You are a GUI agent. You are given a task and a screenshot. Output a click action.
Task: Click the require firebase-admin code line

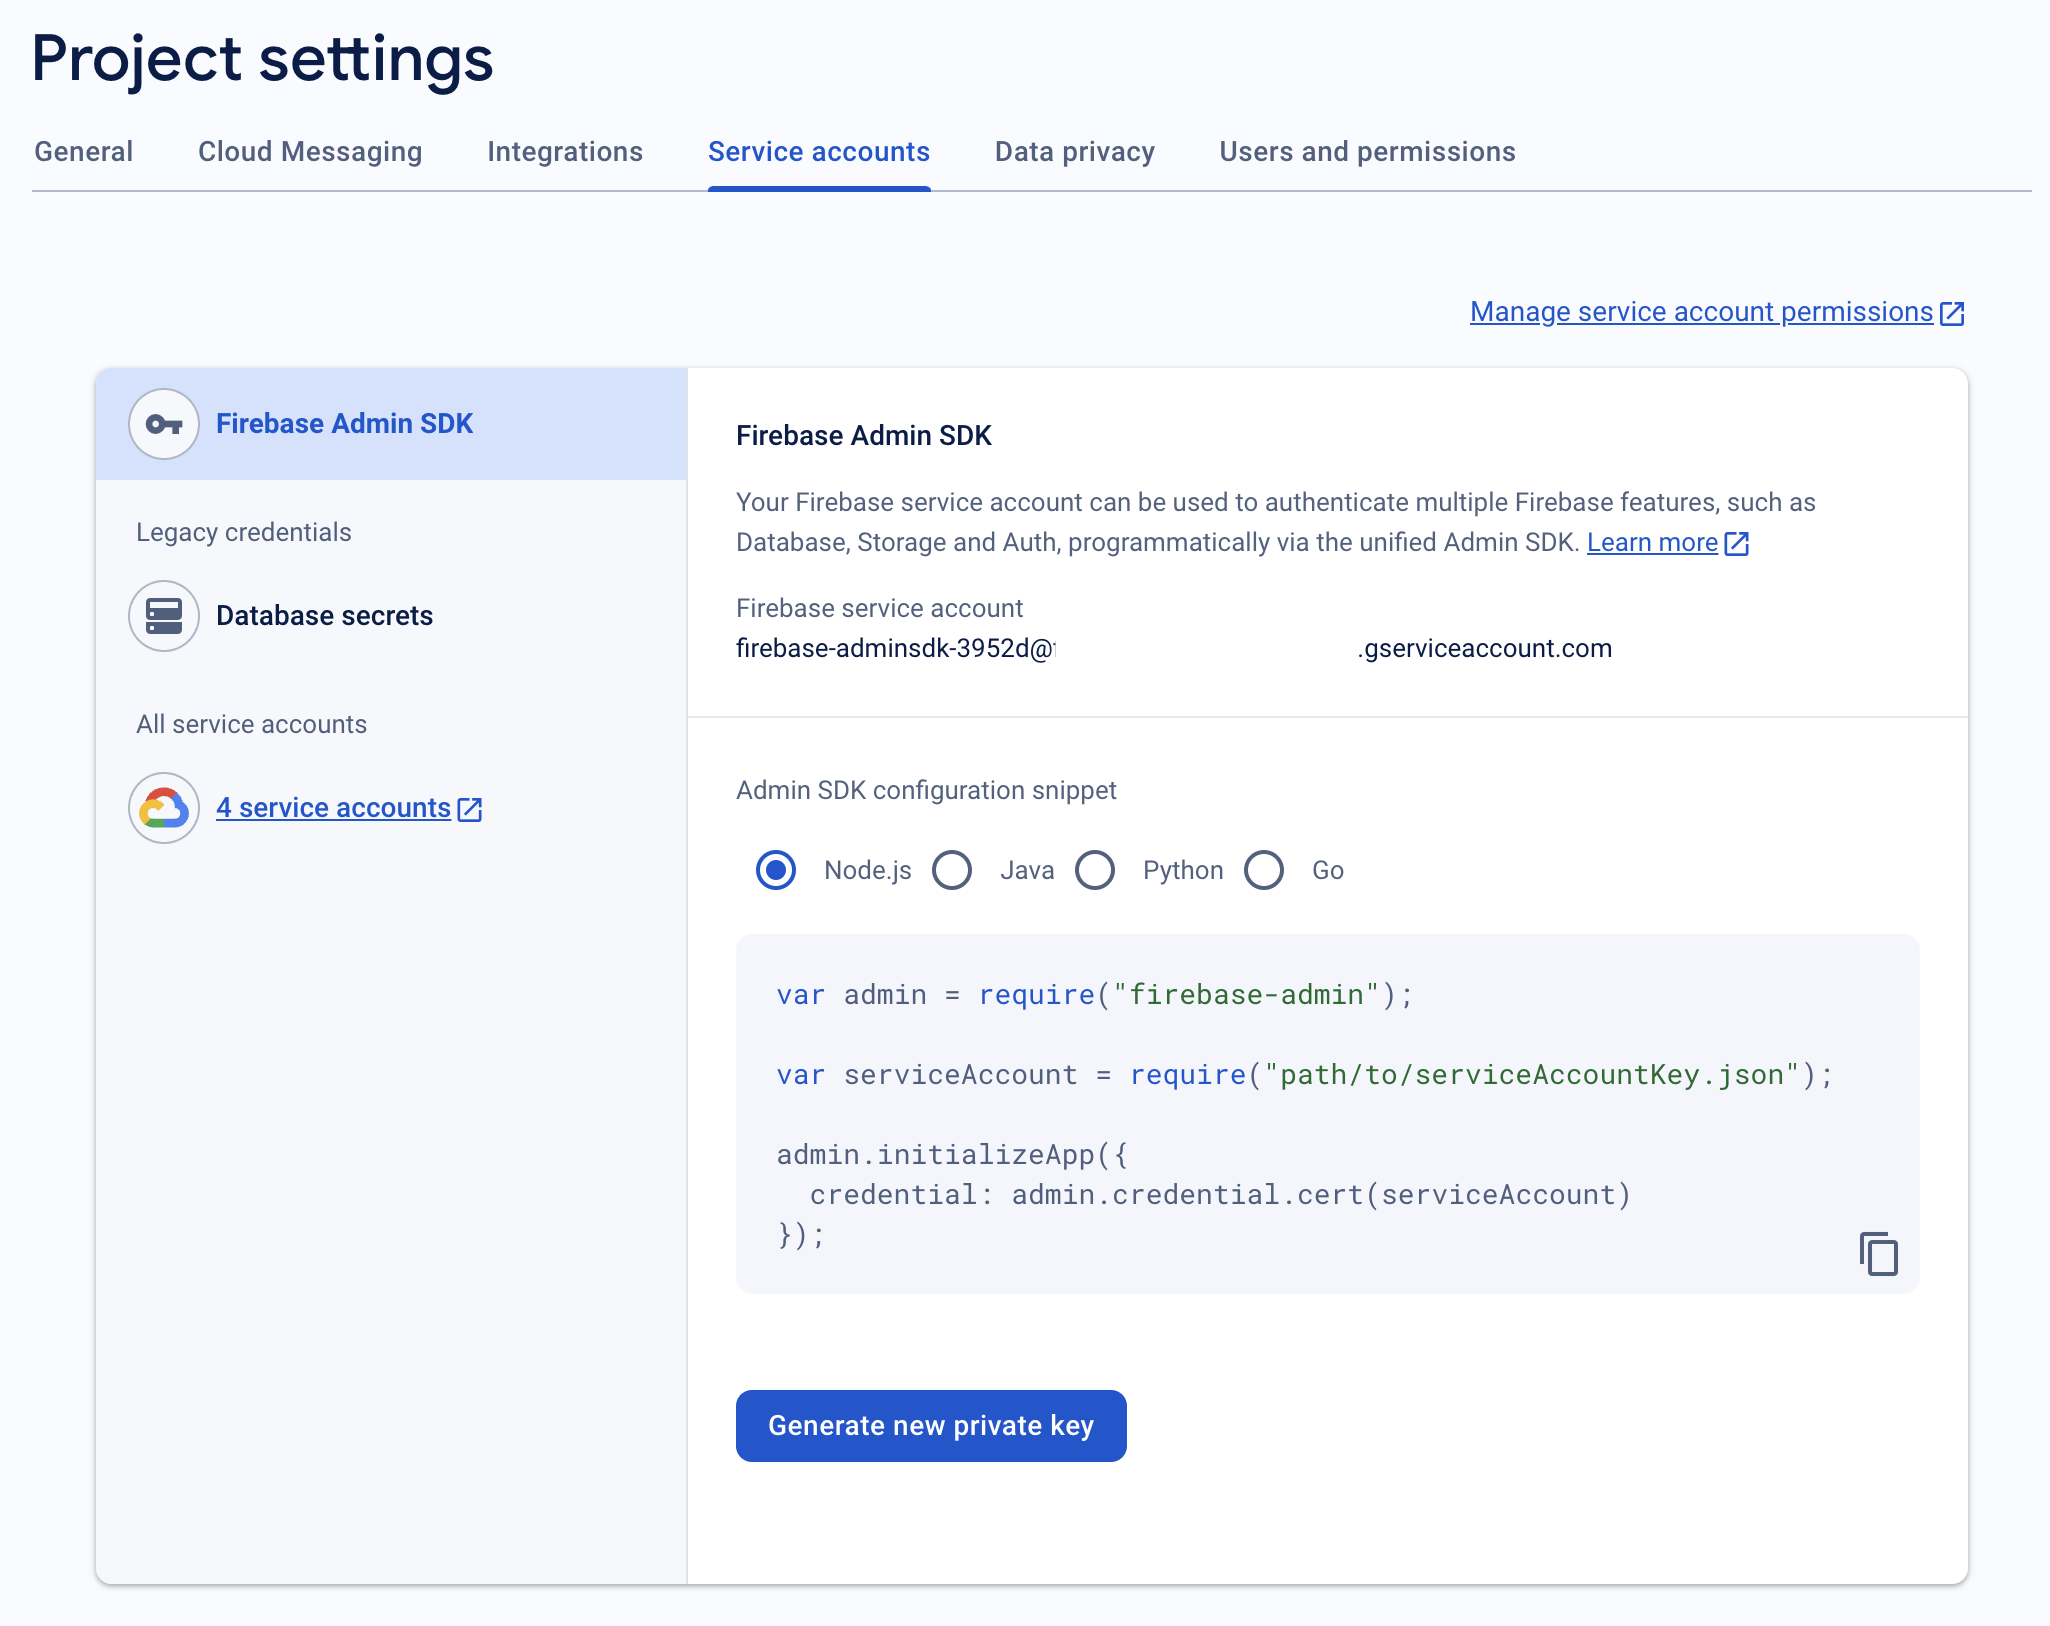coord(1096,995)
